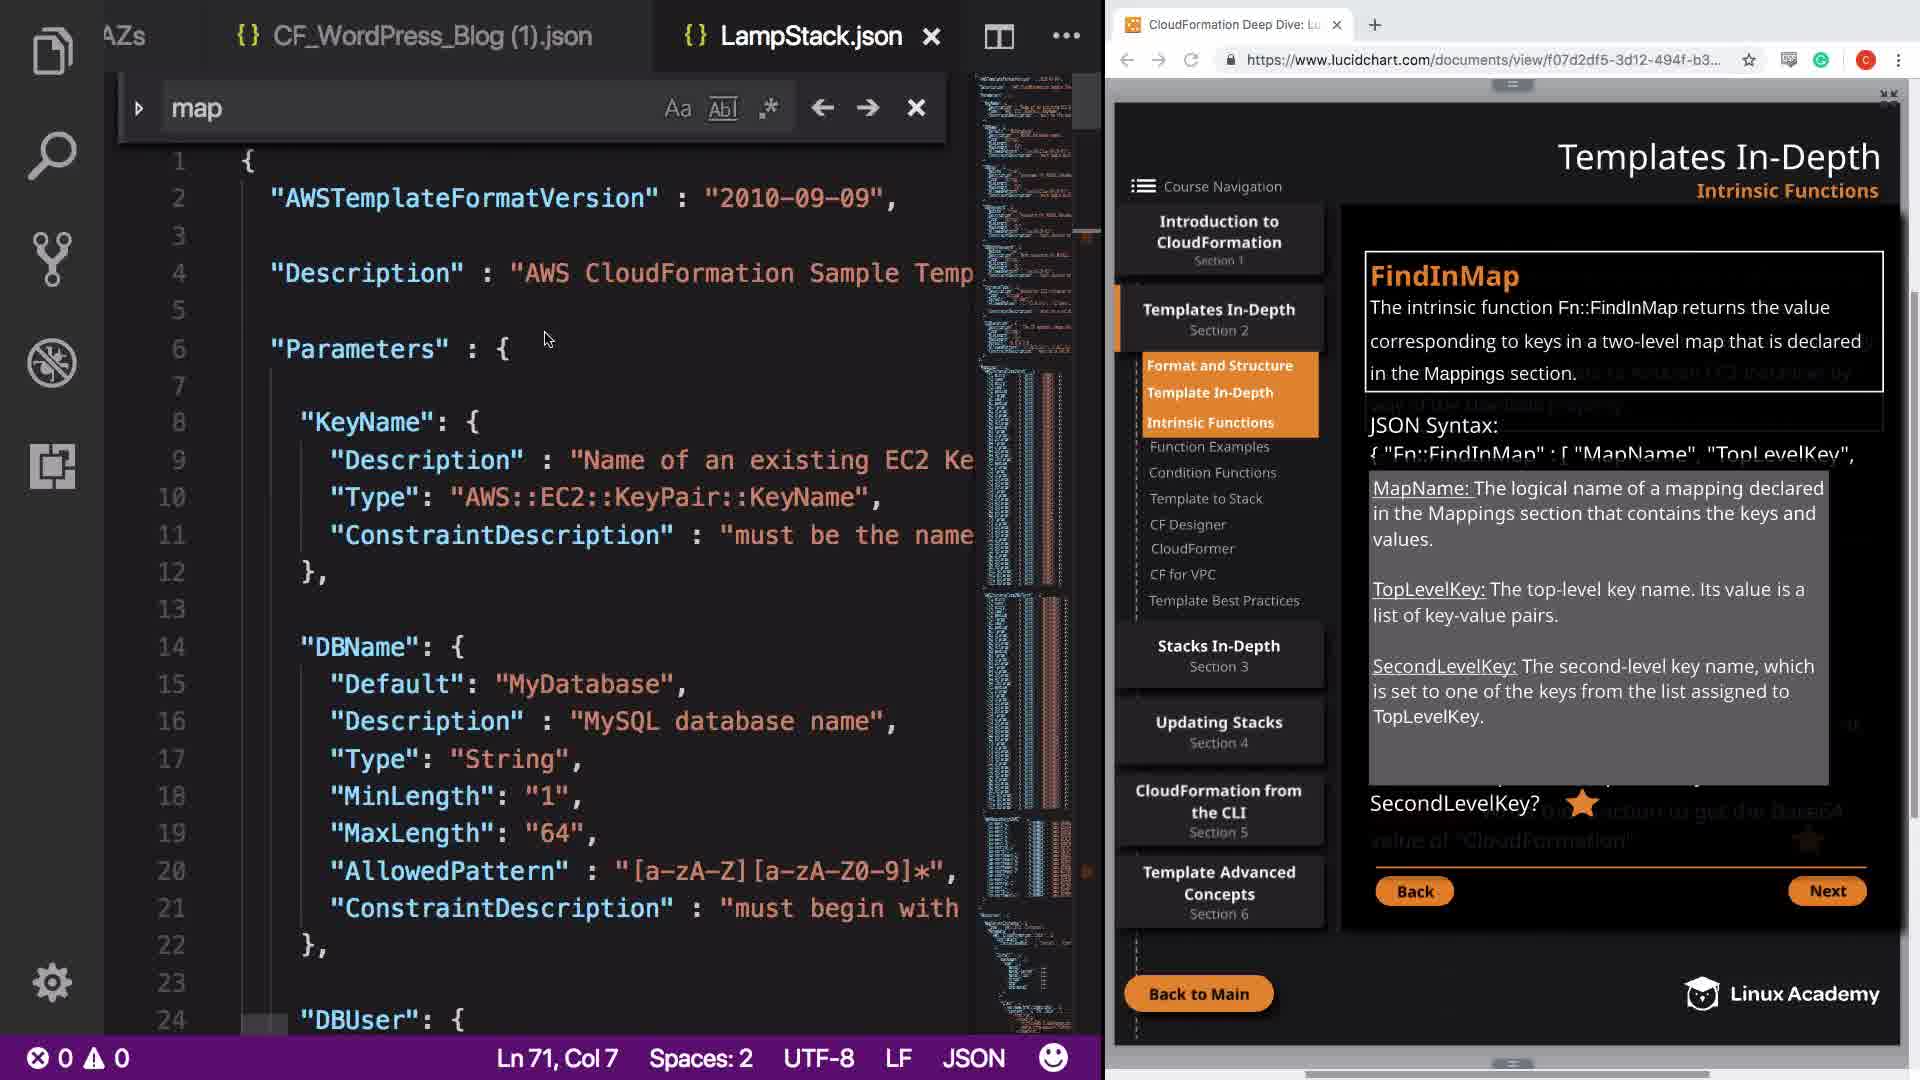Open the Debug bug icon

click(x=52, y=363)
